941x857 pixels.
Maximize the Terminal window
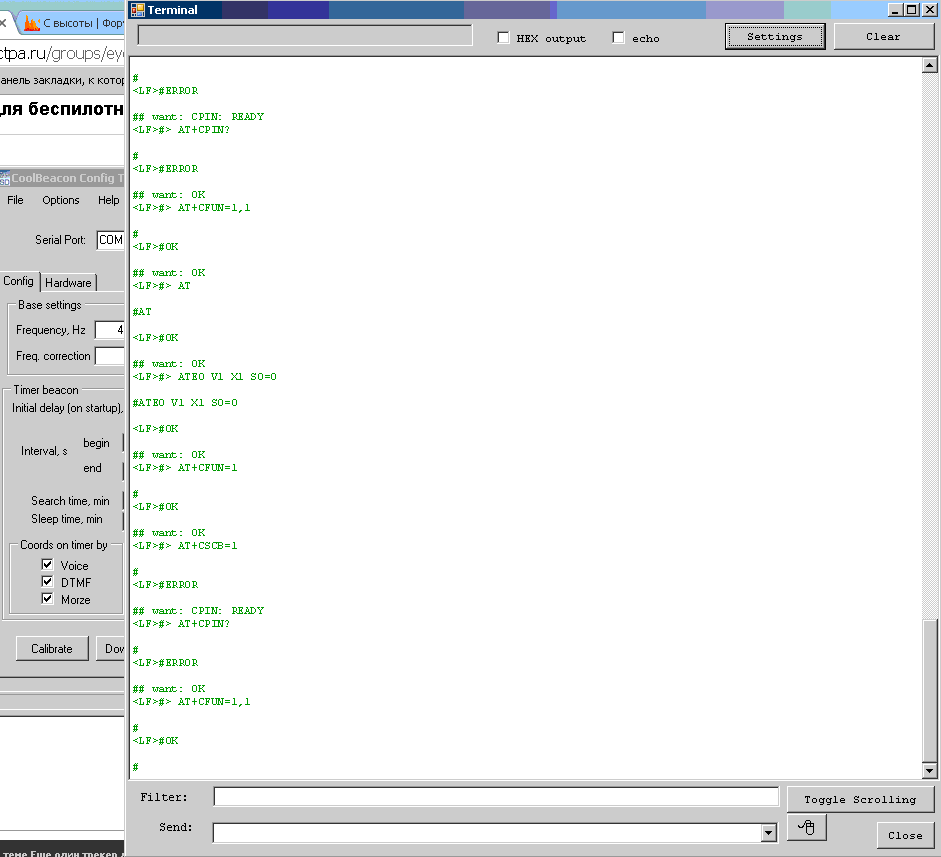(x=910, y=10)
